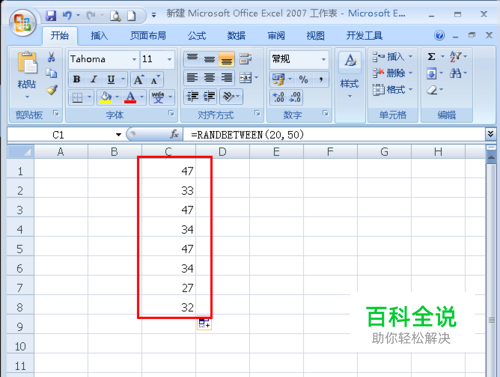Click the AutoSum sigma icon
This screenshot has width=500, height=377.
click(x=432, y=57)
